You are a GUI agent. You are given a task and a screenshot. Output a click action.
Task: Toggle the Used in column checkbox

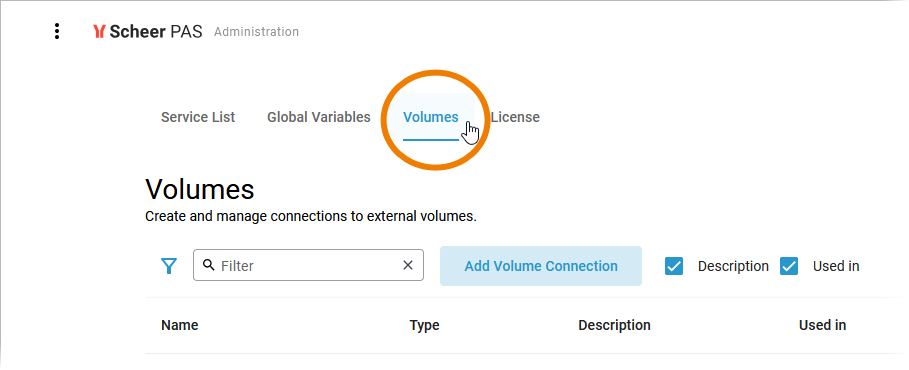pos(789,266)
